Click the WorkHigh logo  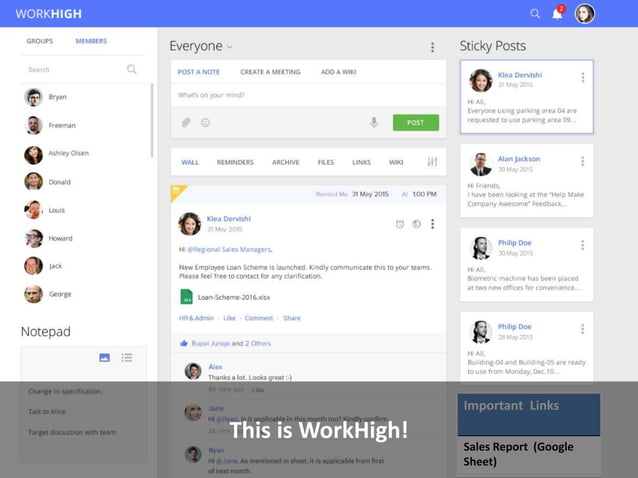(x=49, y=14)
